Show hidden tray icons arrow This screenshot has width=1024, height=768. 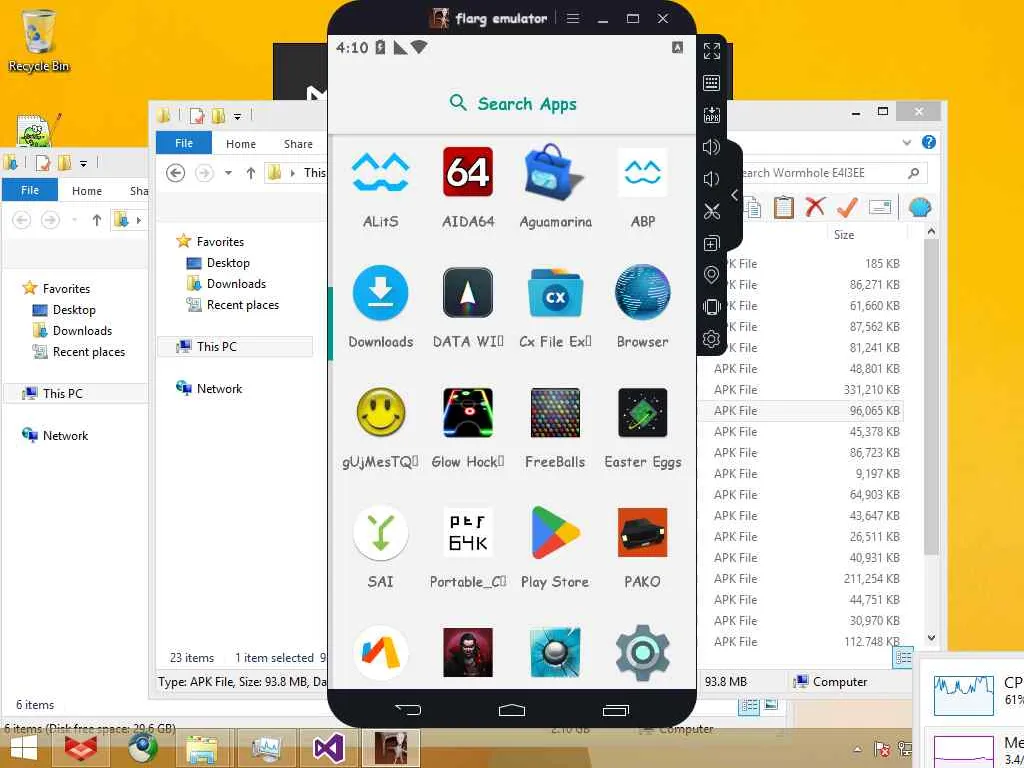pyautogui.click(x=857, y=749)
